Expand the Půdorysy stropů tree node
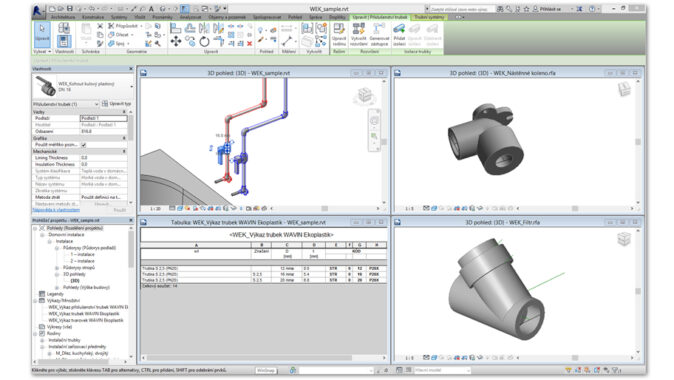Image resolution: width=674 pixels, height=380 pixels. tap(57, 268)
